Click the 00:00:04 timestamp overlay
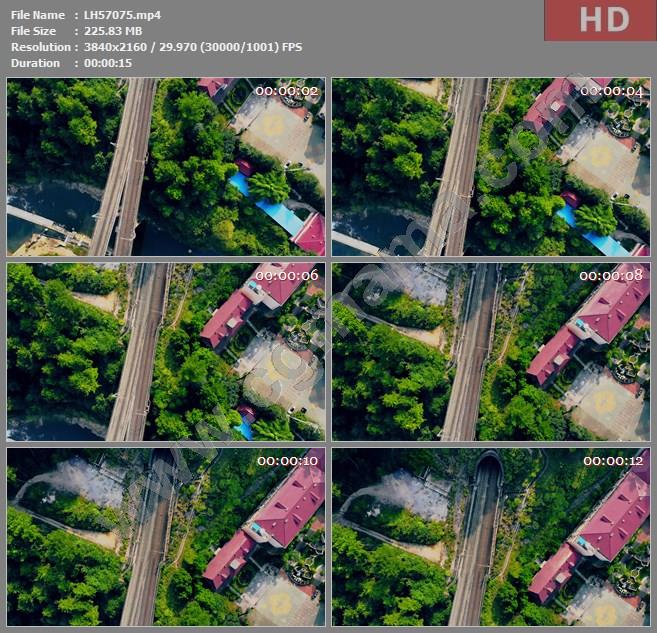Image resolution: width=657 pixels, height=633 pixels. 611,91
